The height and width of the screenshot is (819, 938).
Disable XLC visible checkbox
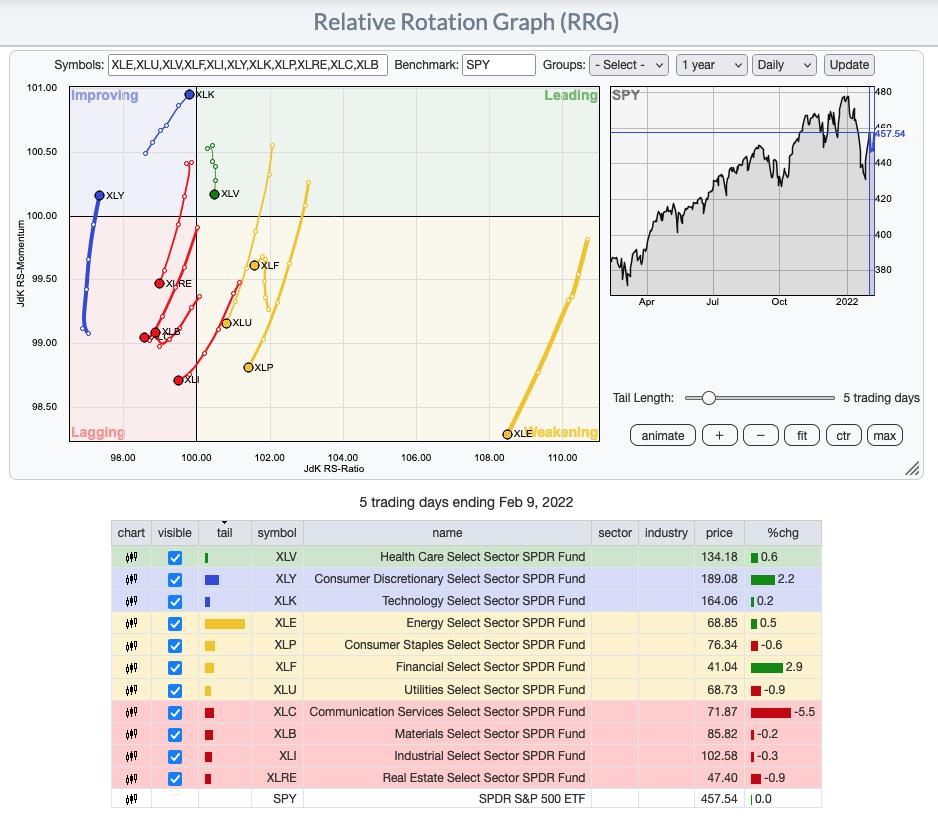tap(175, 713)
